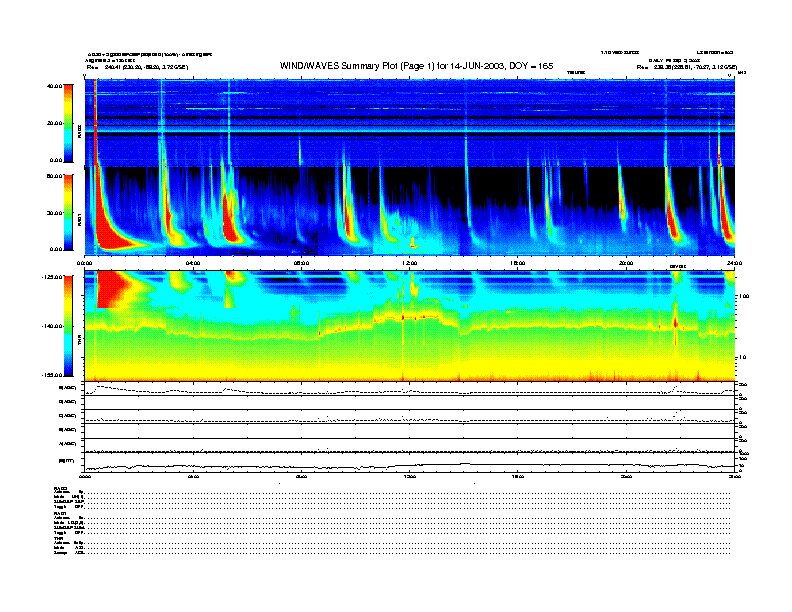Click the 16:00 label under the RAD1 spectrogram

pyautogui.click(x=517, y=263)
